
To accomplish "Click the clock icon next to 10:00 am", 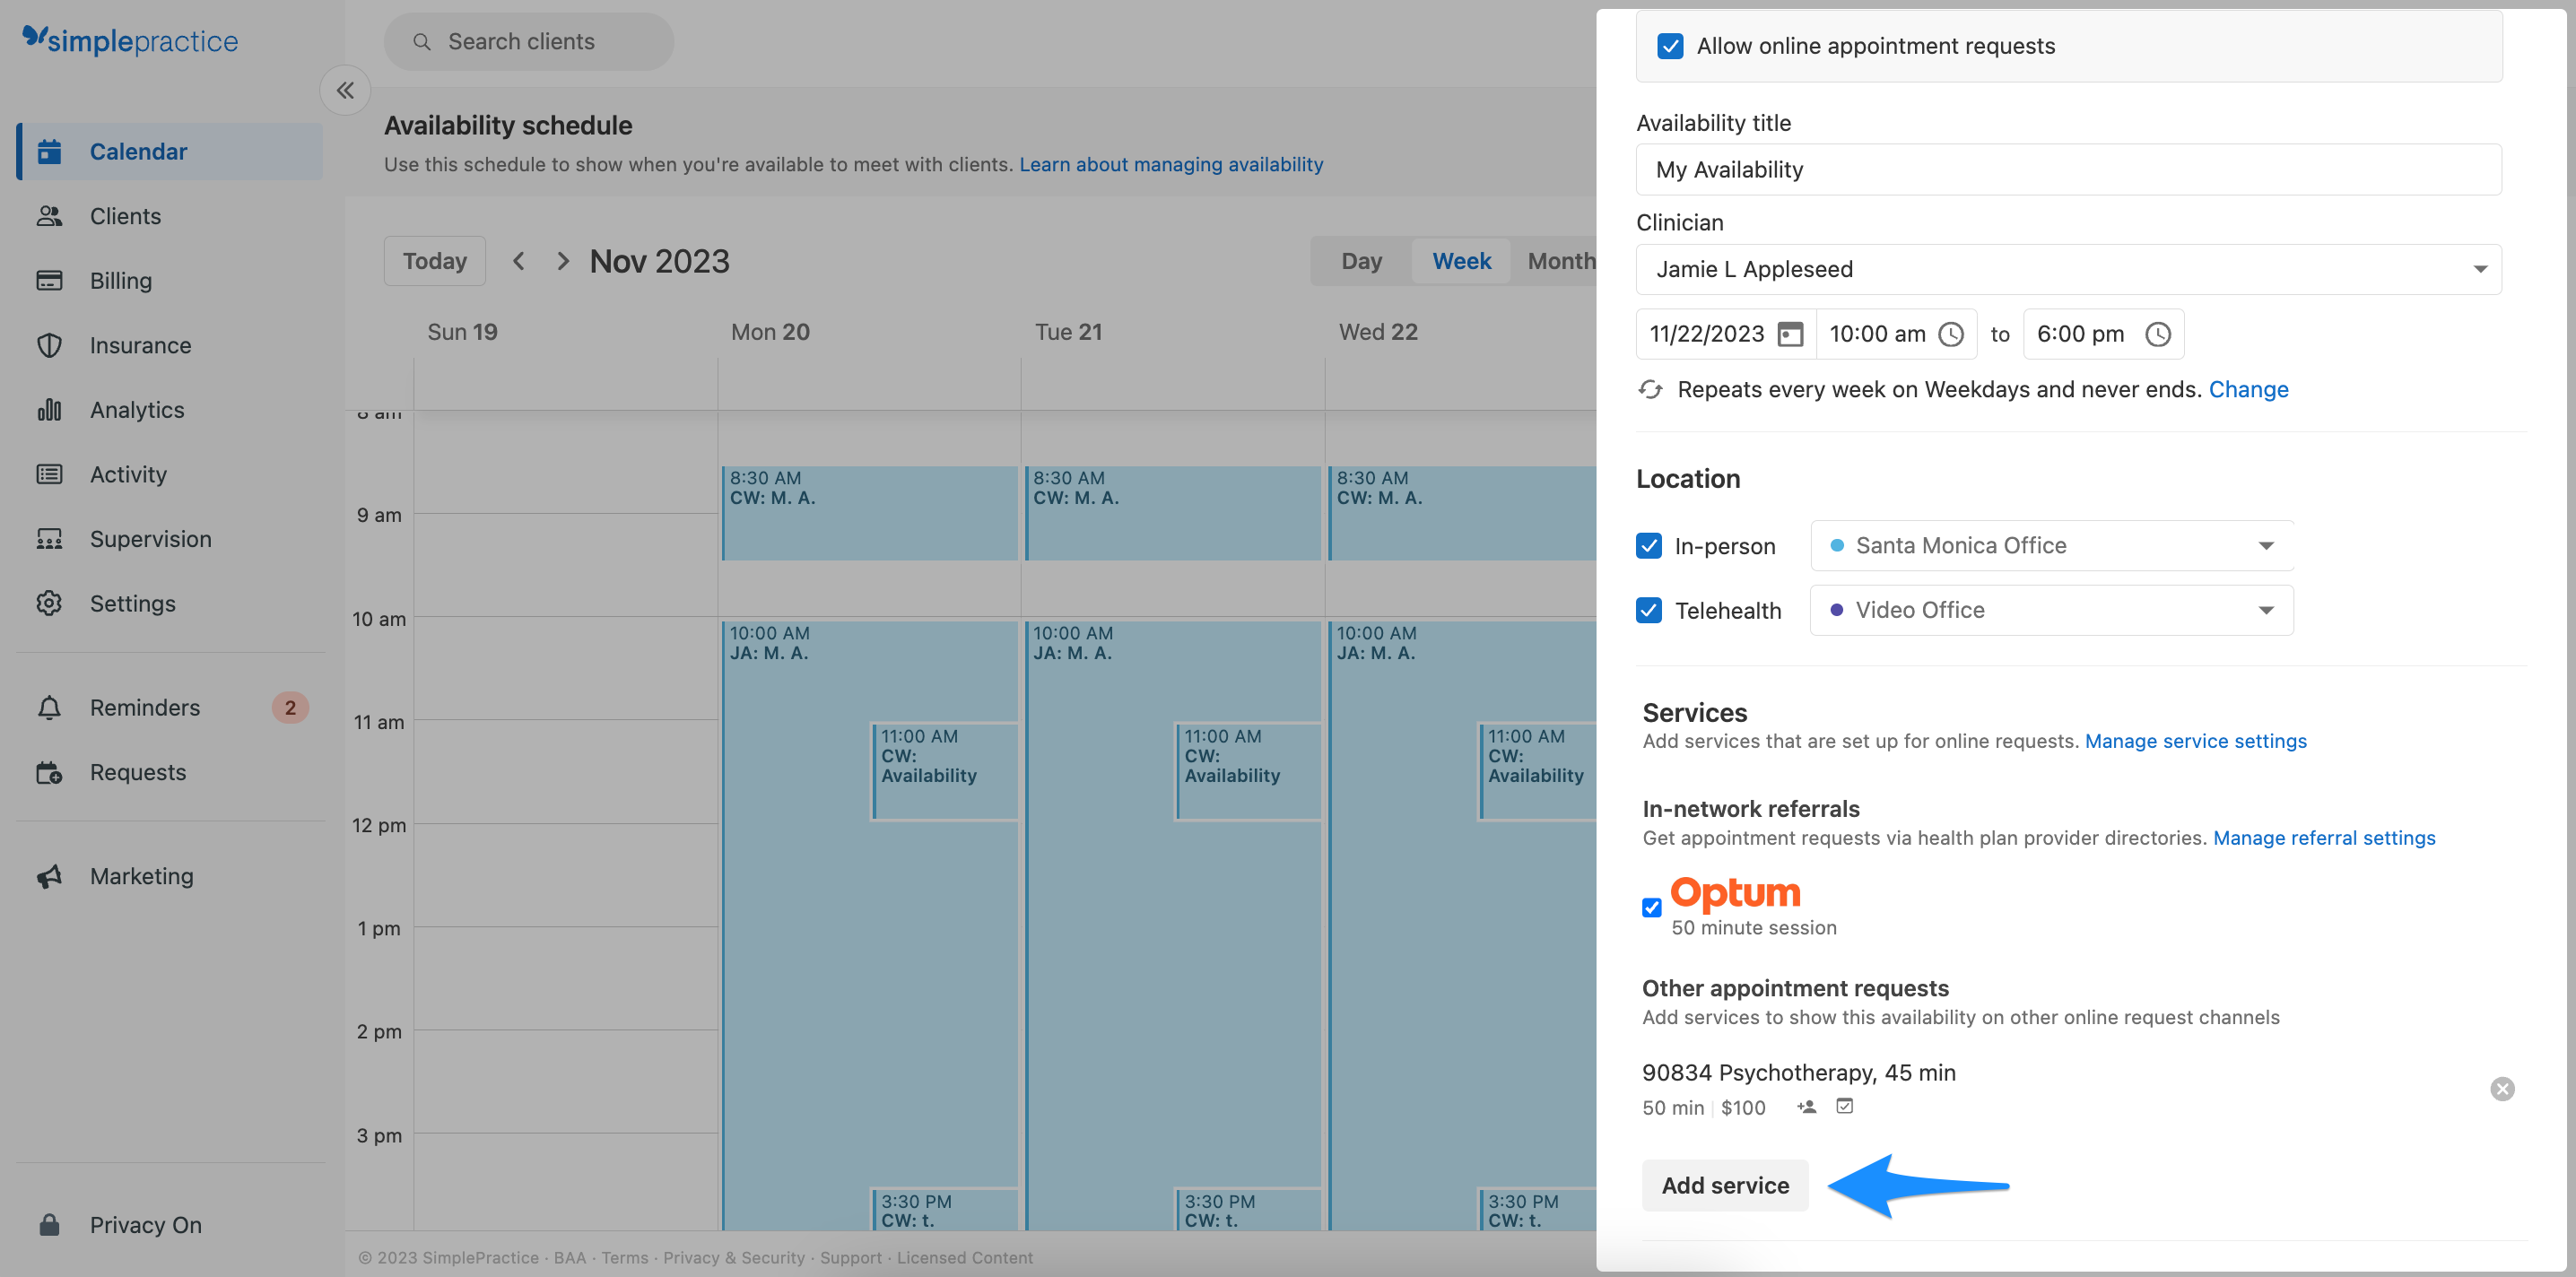I will (1951, 334).
